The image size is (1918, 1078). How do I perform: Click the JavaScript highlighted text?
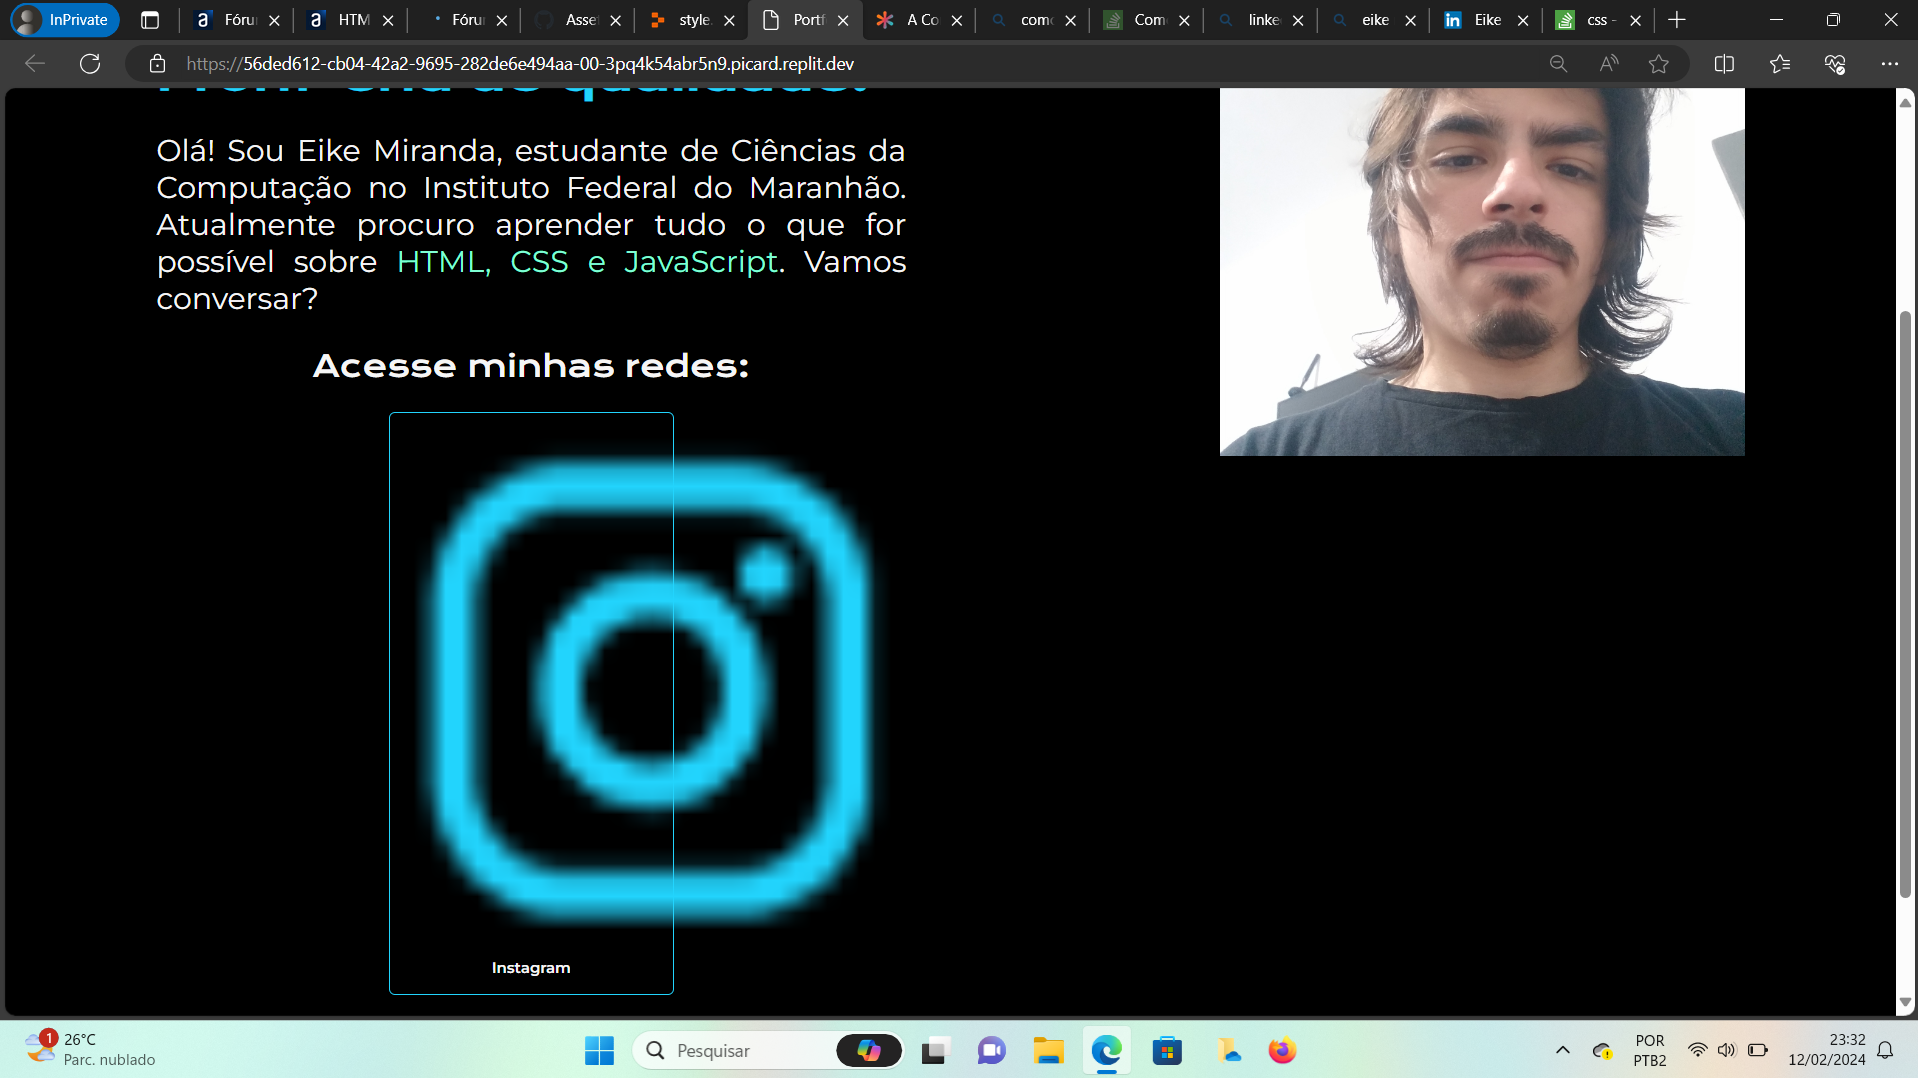tap(701, 262)
